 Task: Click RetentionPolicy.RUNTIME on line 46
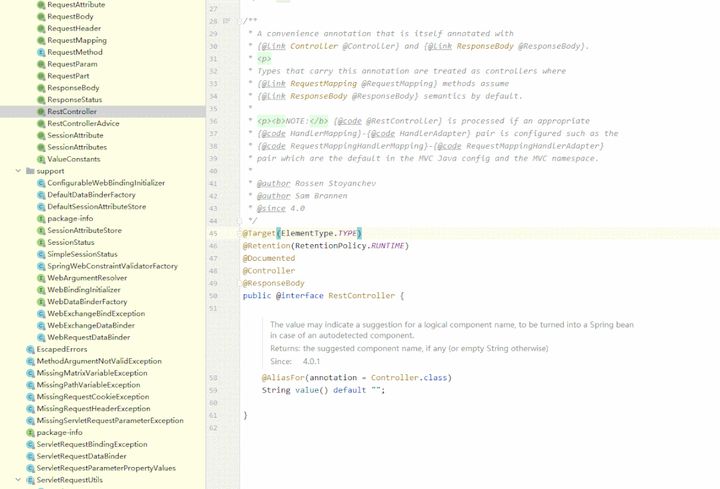tap(349, 246)
